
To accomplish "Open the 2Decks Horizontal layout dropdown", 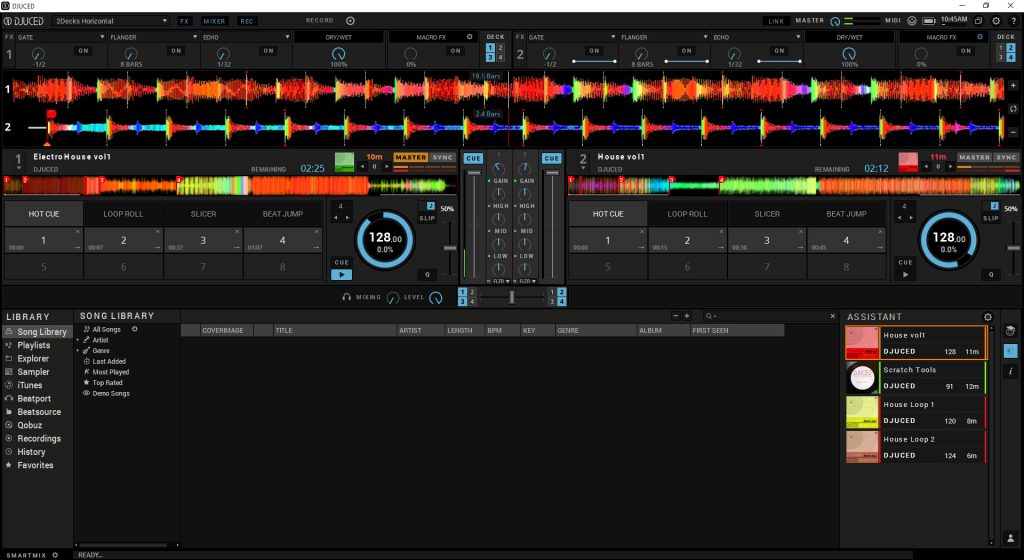I will pos(110,21).
